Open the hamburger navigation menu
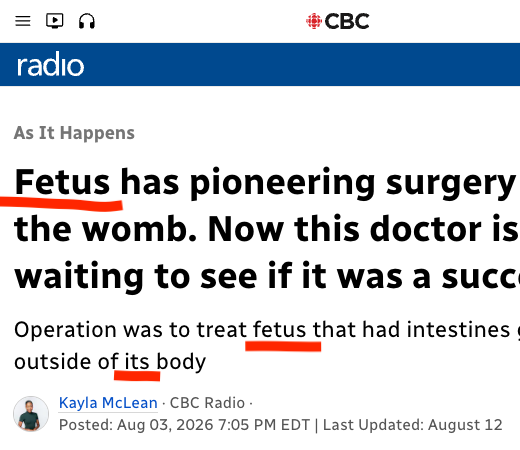The image size is (520, 450). 23,21
